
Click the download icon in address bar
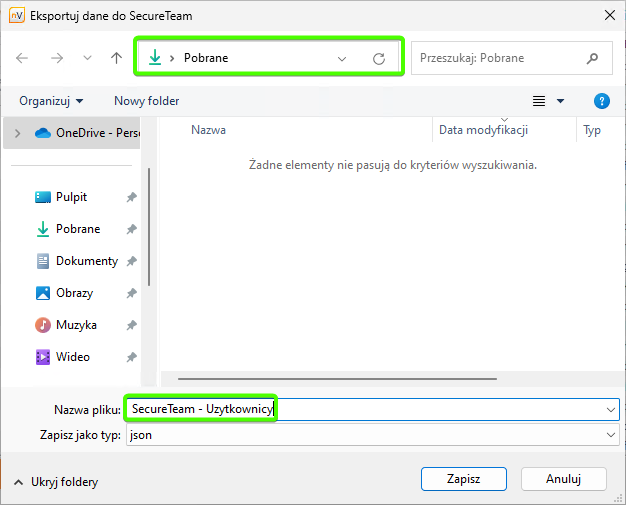pos(155,58)
